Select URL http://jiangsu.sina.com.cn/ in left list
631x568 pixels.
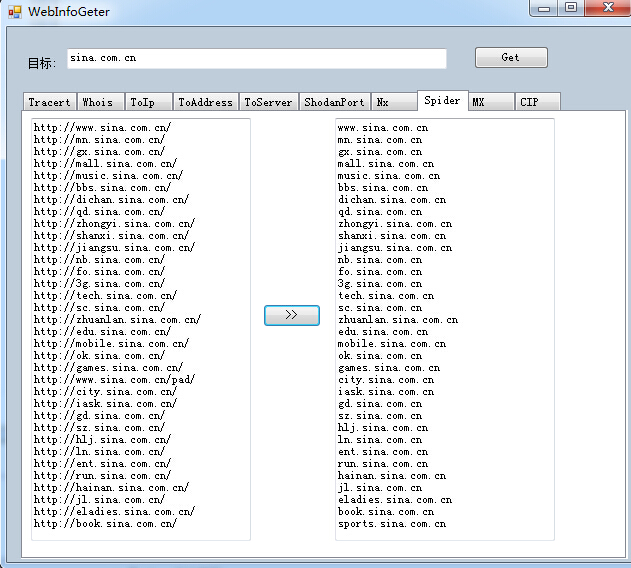point(114,248)
